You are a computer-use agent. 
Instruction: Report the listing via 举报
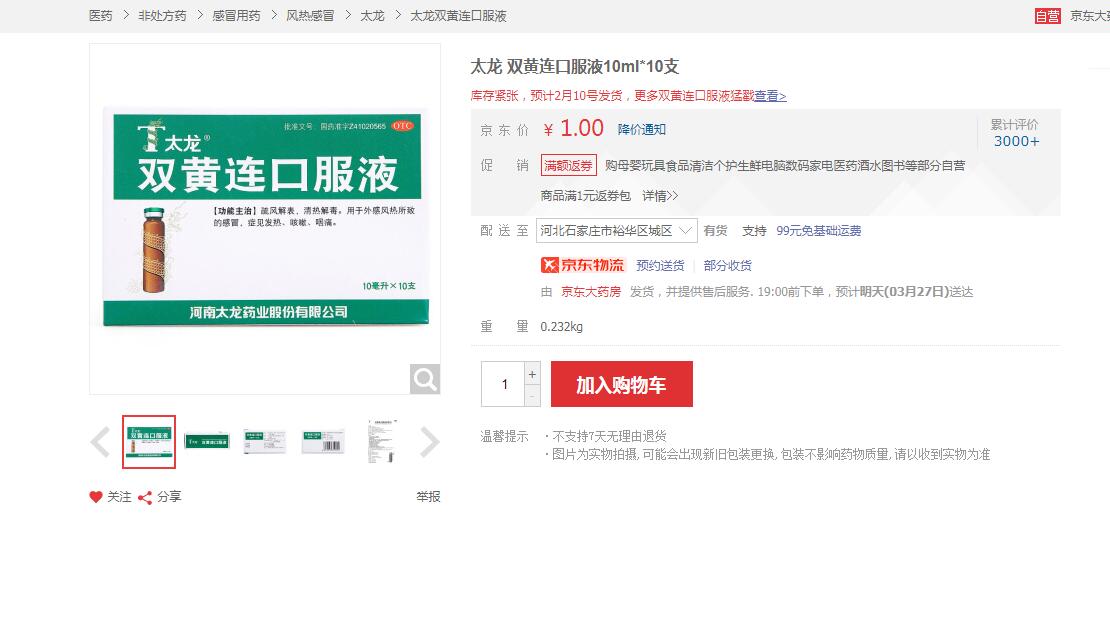[428, 497]
